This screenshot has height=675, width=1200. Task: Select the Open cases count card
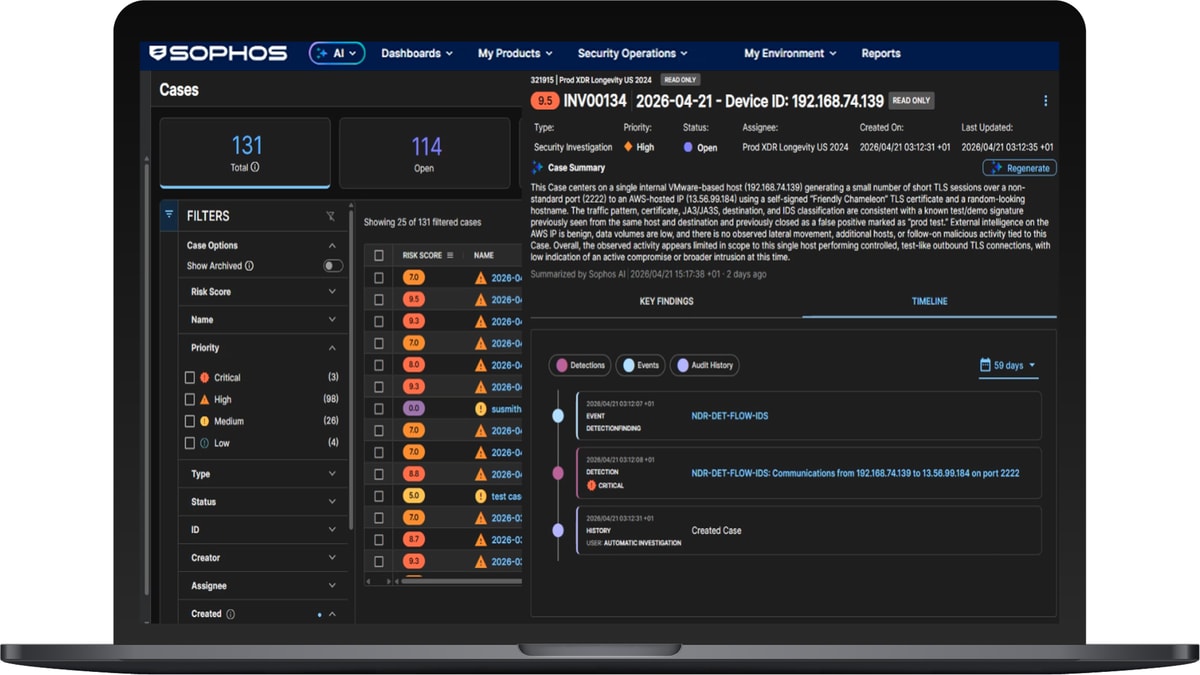tap(425, 153)
